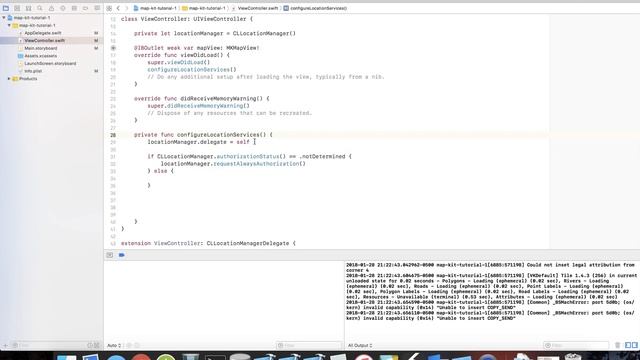
Task: Open the Symbol navigator tab
Action: (29, 8)
